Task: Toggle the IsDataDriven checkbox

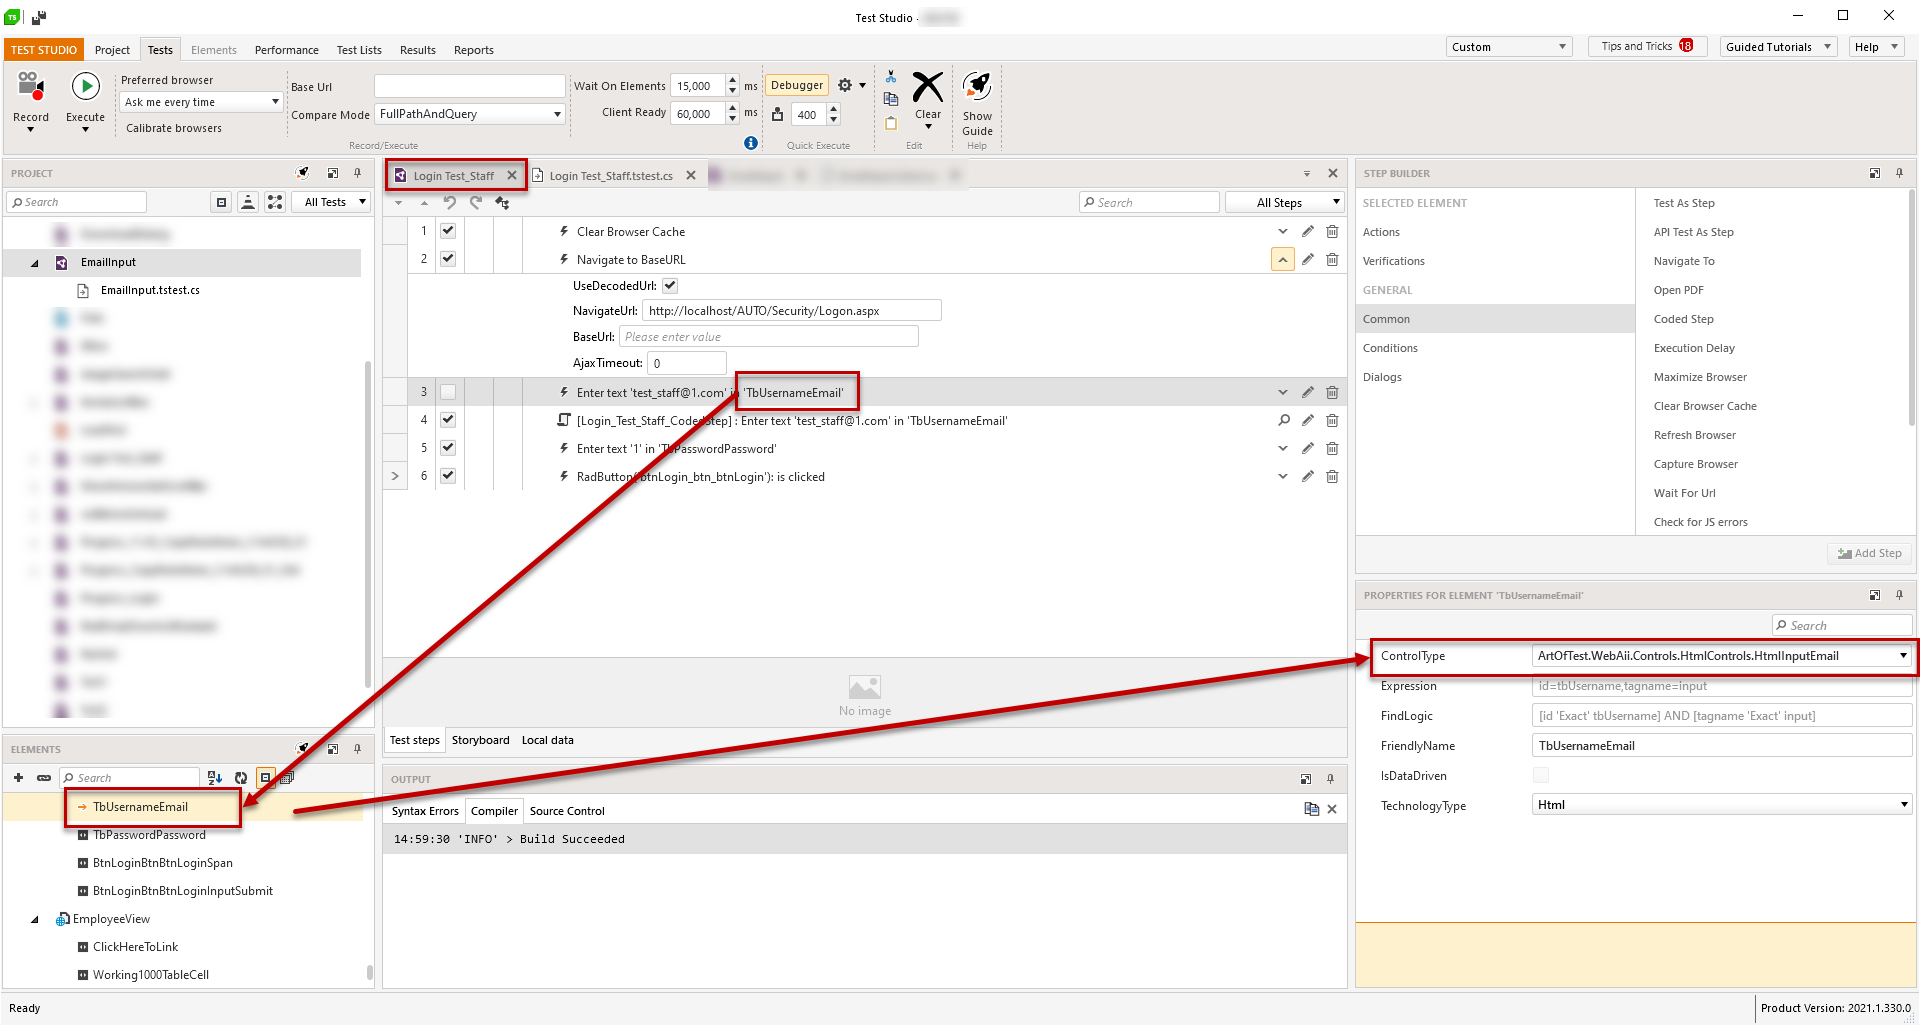Action: tap(1541, 775)
